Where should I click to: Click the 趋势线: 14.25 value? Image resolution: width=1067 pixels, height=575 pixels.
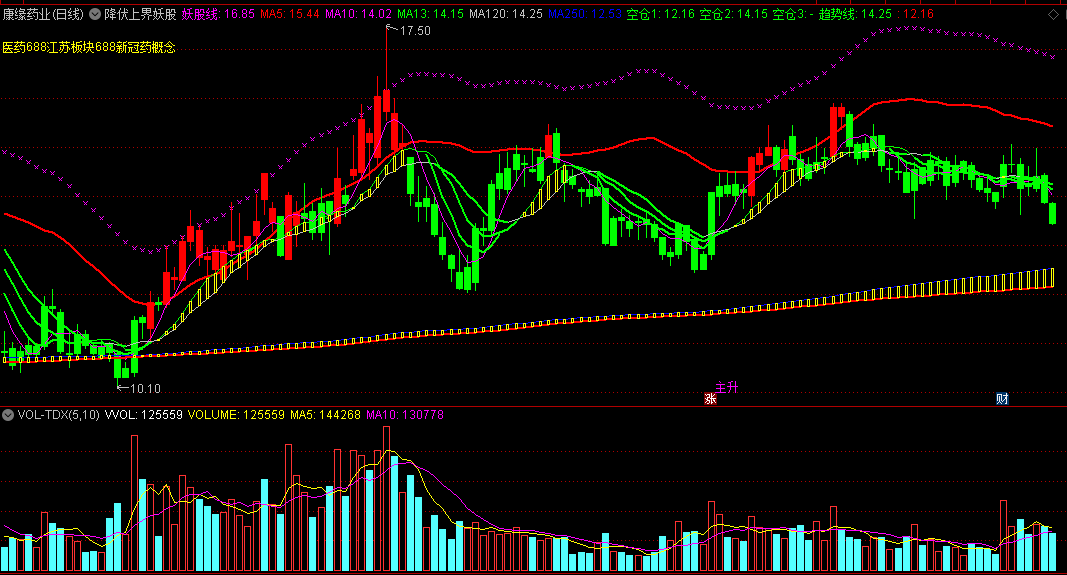coord(855,14)
